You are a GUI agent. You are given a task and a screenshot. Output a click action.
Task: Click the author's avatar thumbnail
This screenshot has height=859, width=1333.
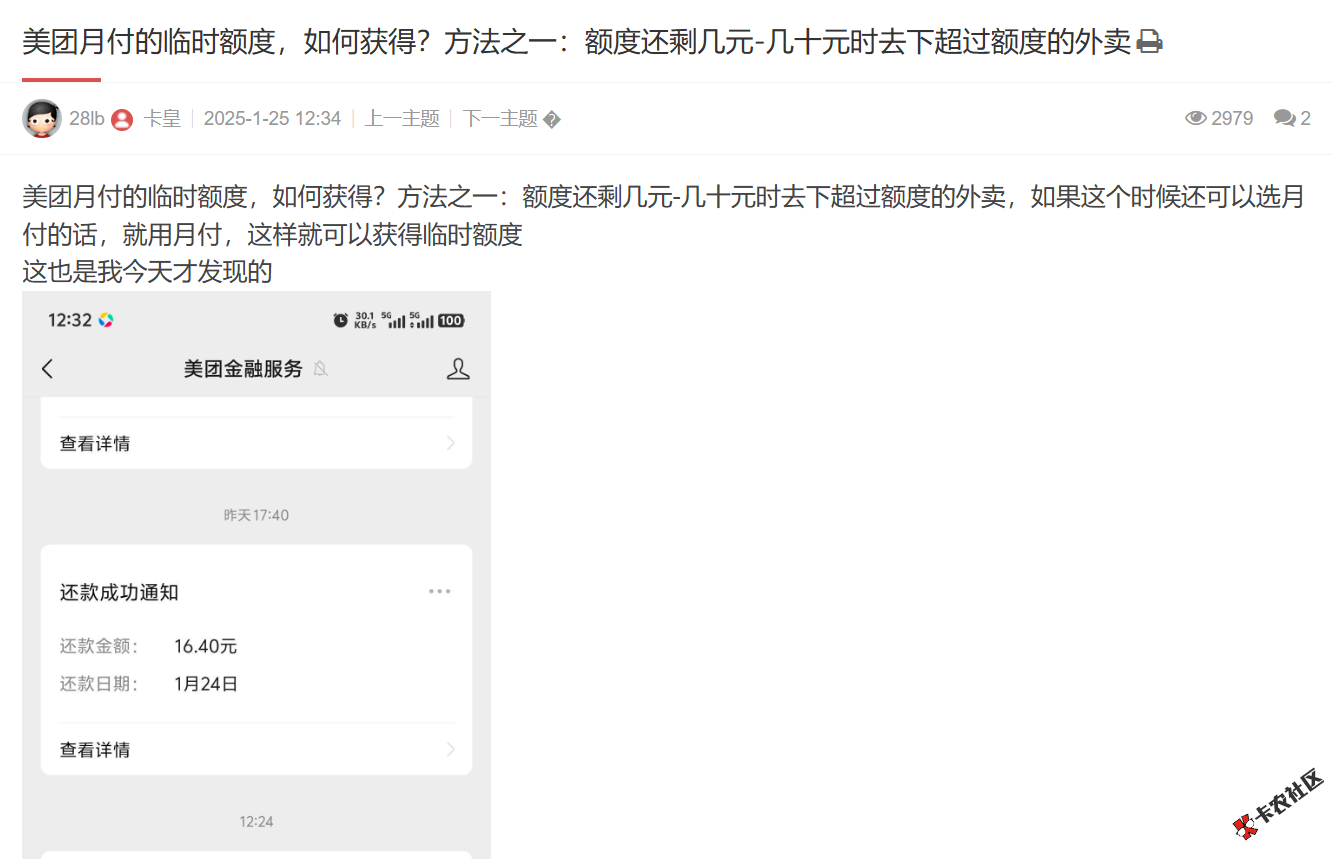(x=42, y=118)
